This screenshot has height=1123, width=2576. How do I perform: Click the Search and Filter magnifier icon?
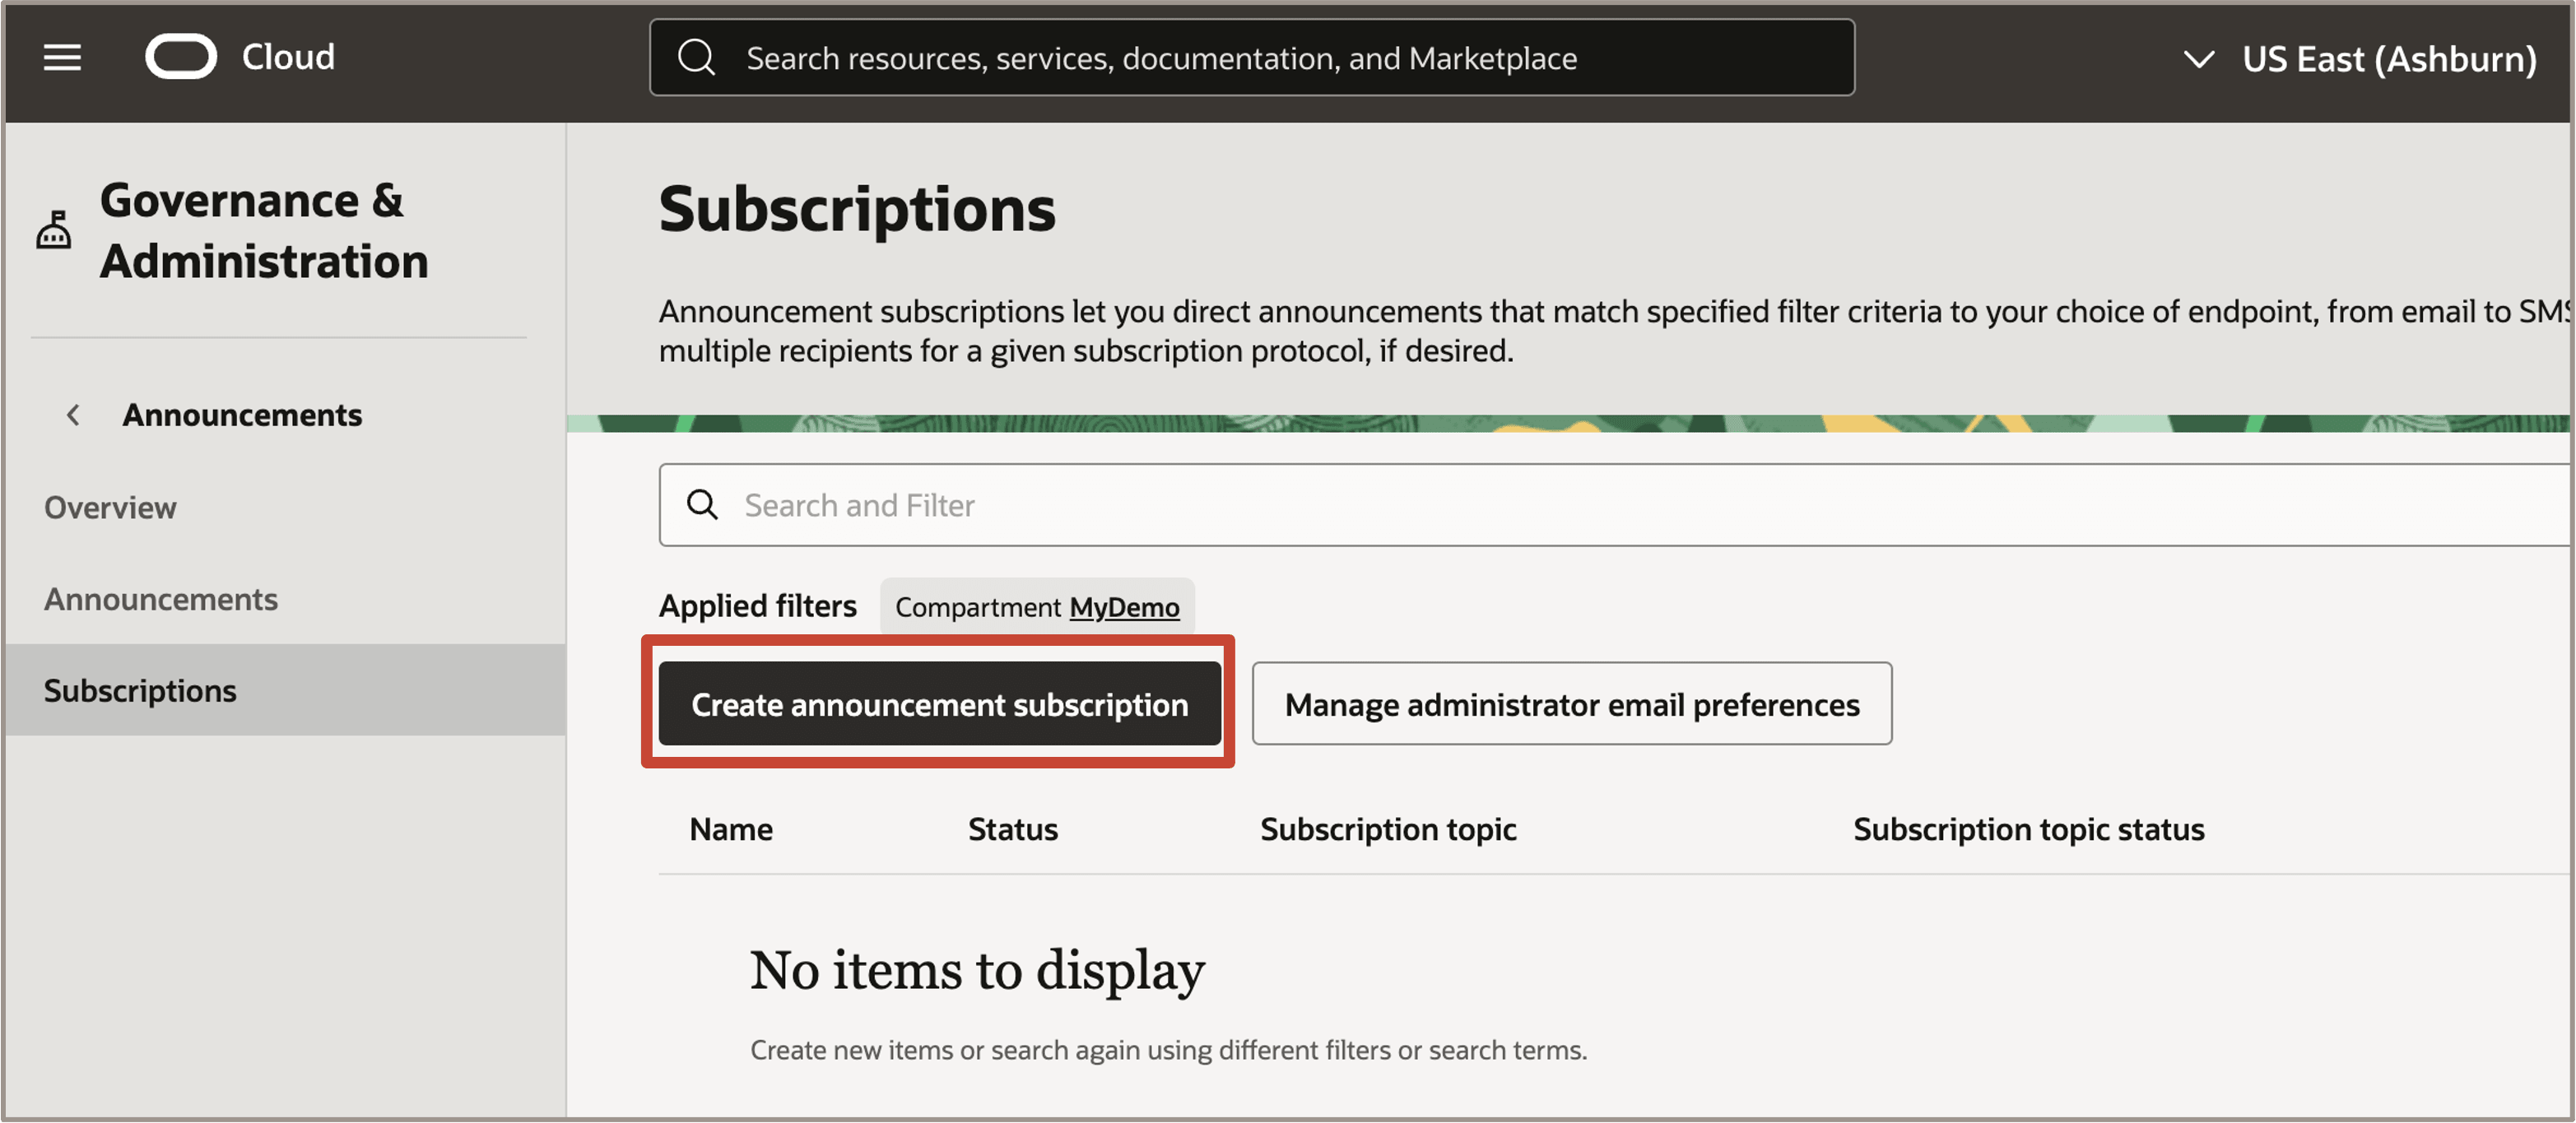click(x=703, y=505)
